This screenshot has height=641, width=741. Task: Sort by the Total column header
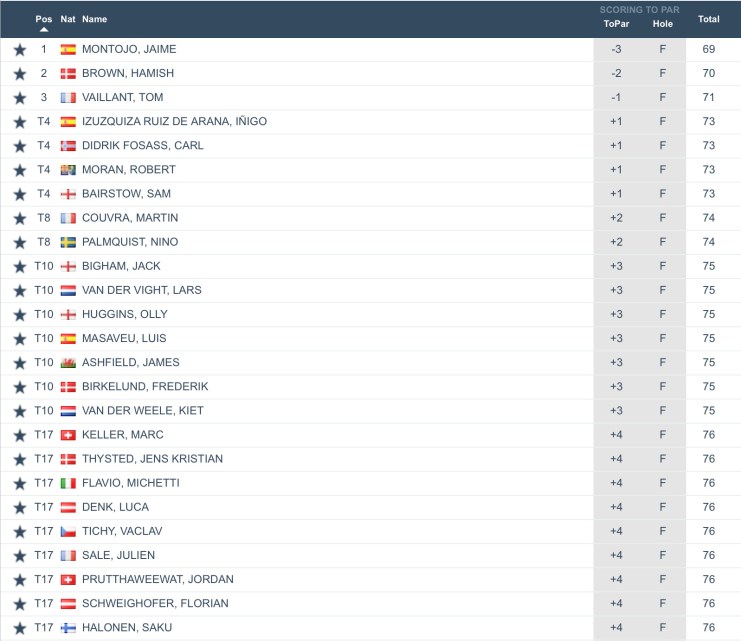coord(709,19)
